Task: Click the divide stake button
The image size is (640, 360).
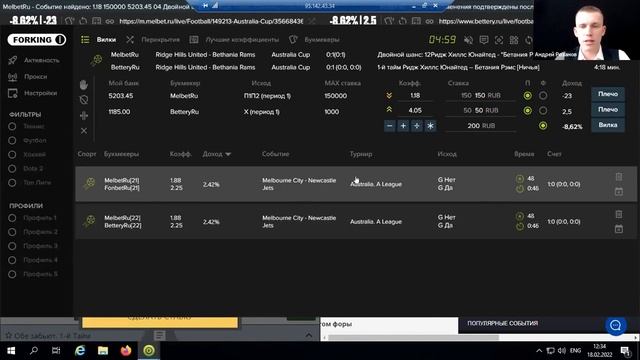Action: tap(417, 126)
